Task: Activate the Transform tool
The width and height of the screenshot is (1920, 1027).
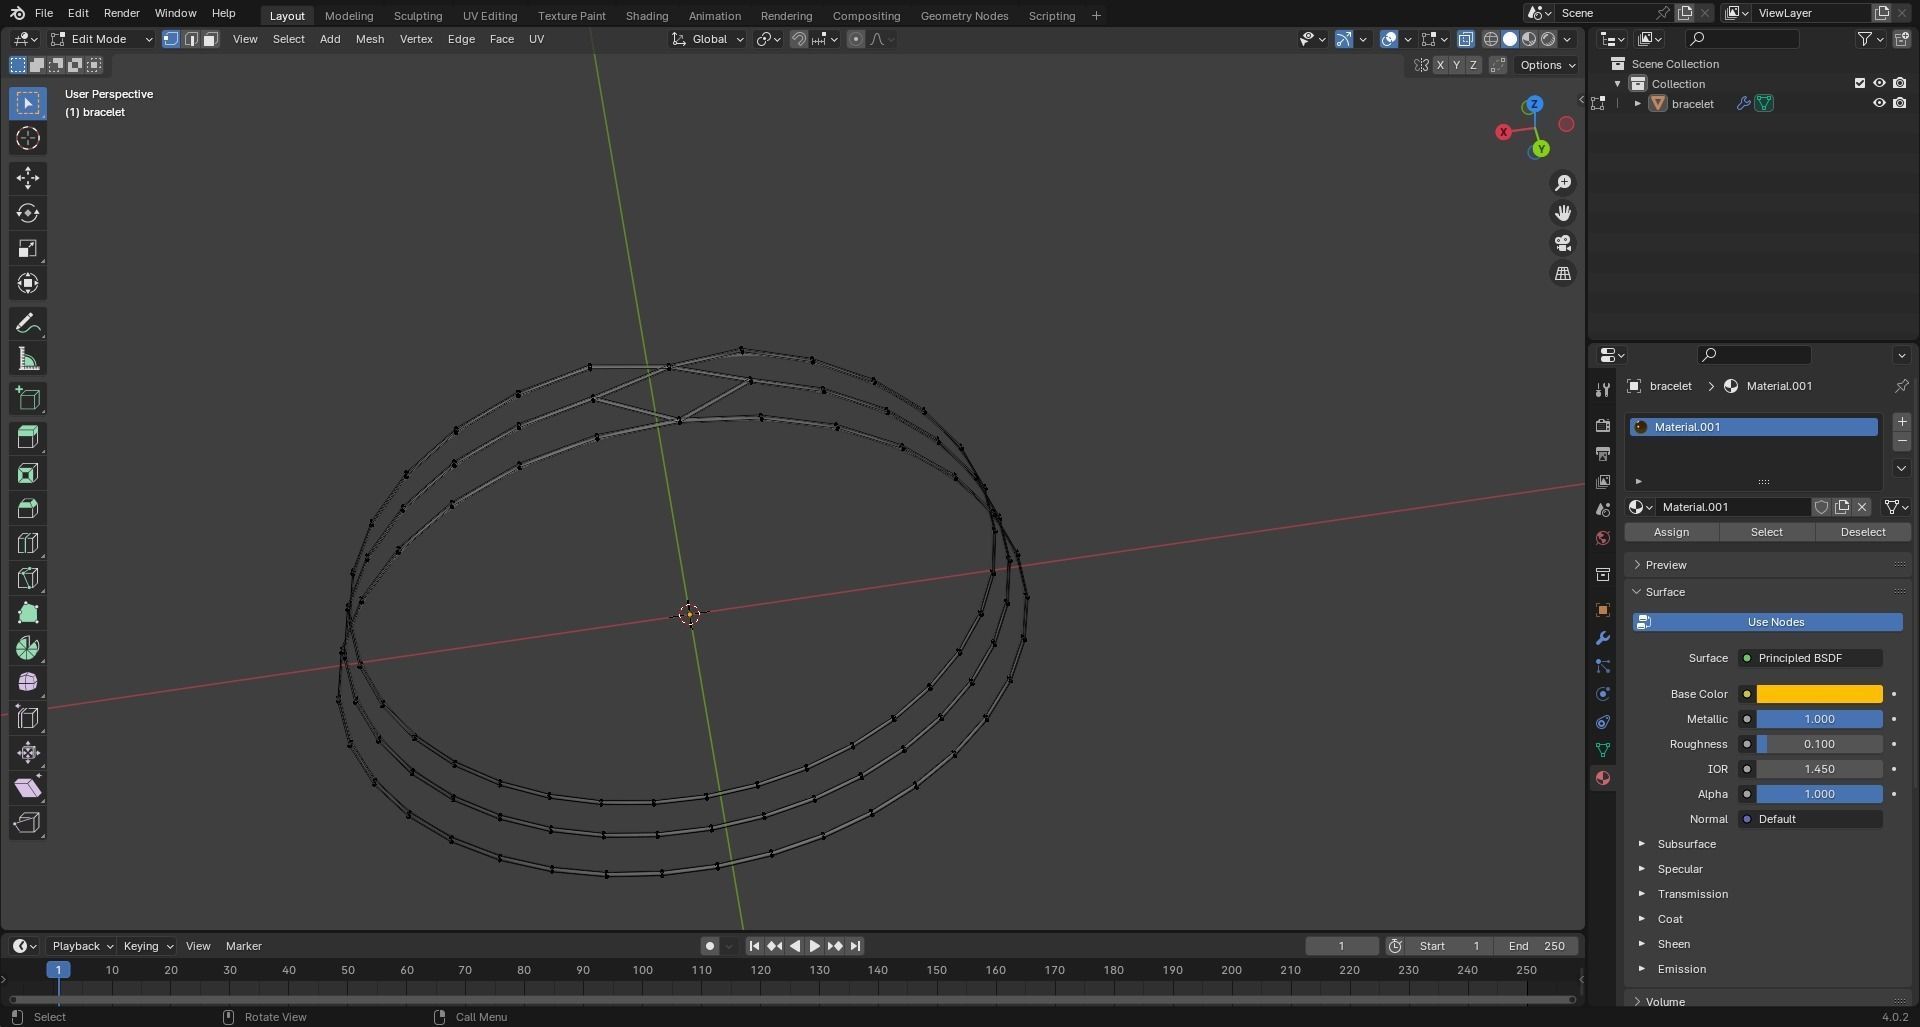Action: click(x=27, y=283)
